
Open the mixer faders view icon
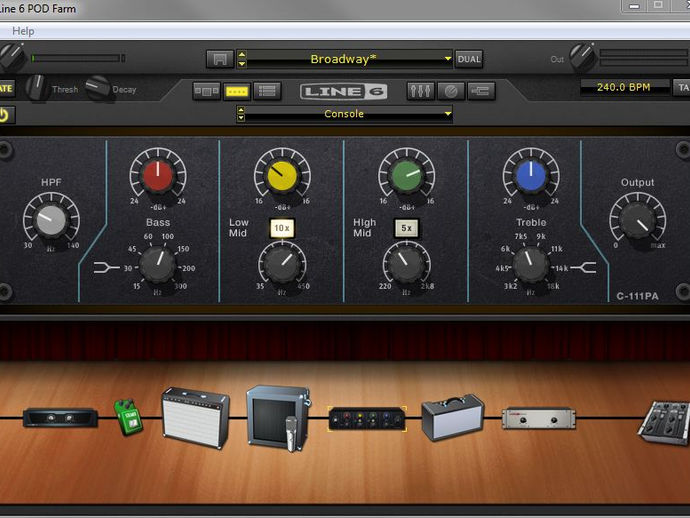[x=420, y=91]
